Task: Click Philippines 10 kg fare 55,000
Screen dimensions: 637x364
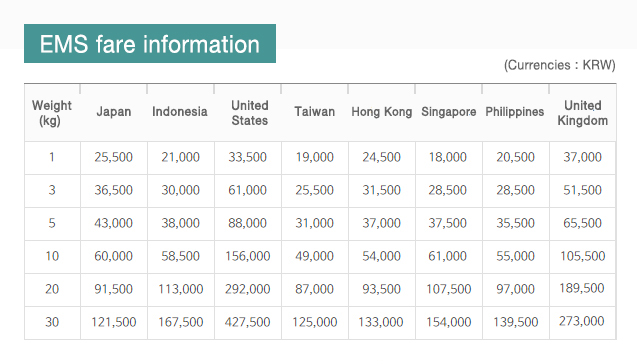Action: [x=515, y=256]
